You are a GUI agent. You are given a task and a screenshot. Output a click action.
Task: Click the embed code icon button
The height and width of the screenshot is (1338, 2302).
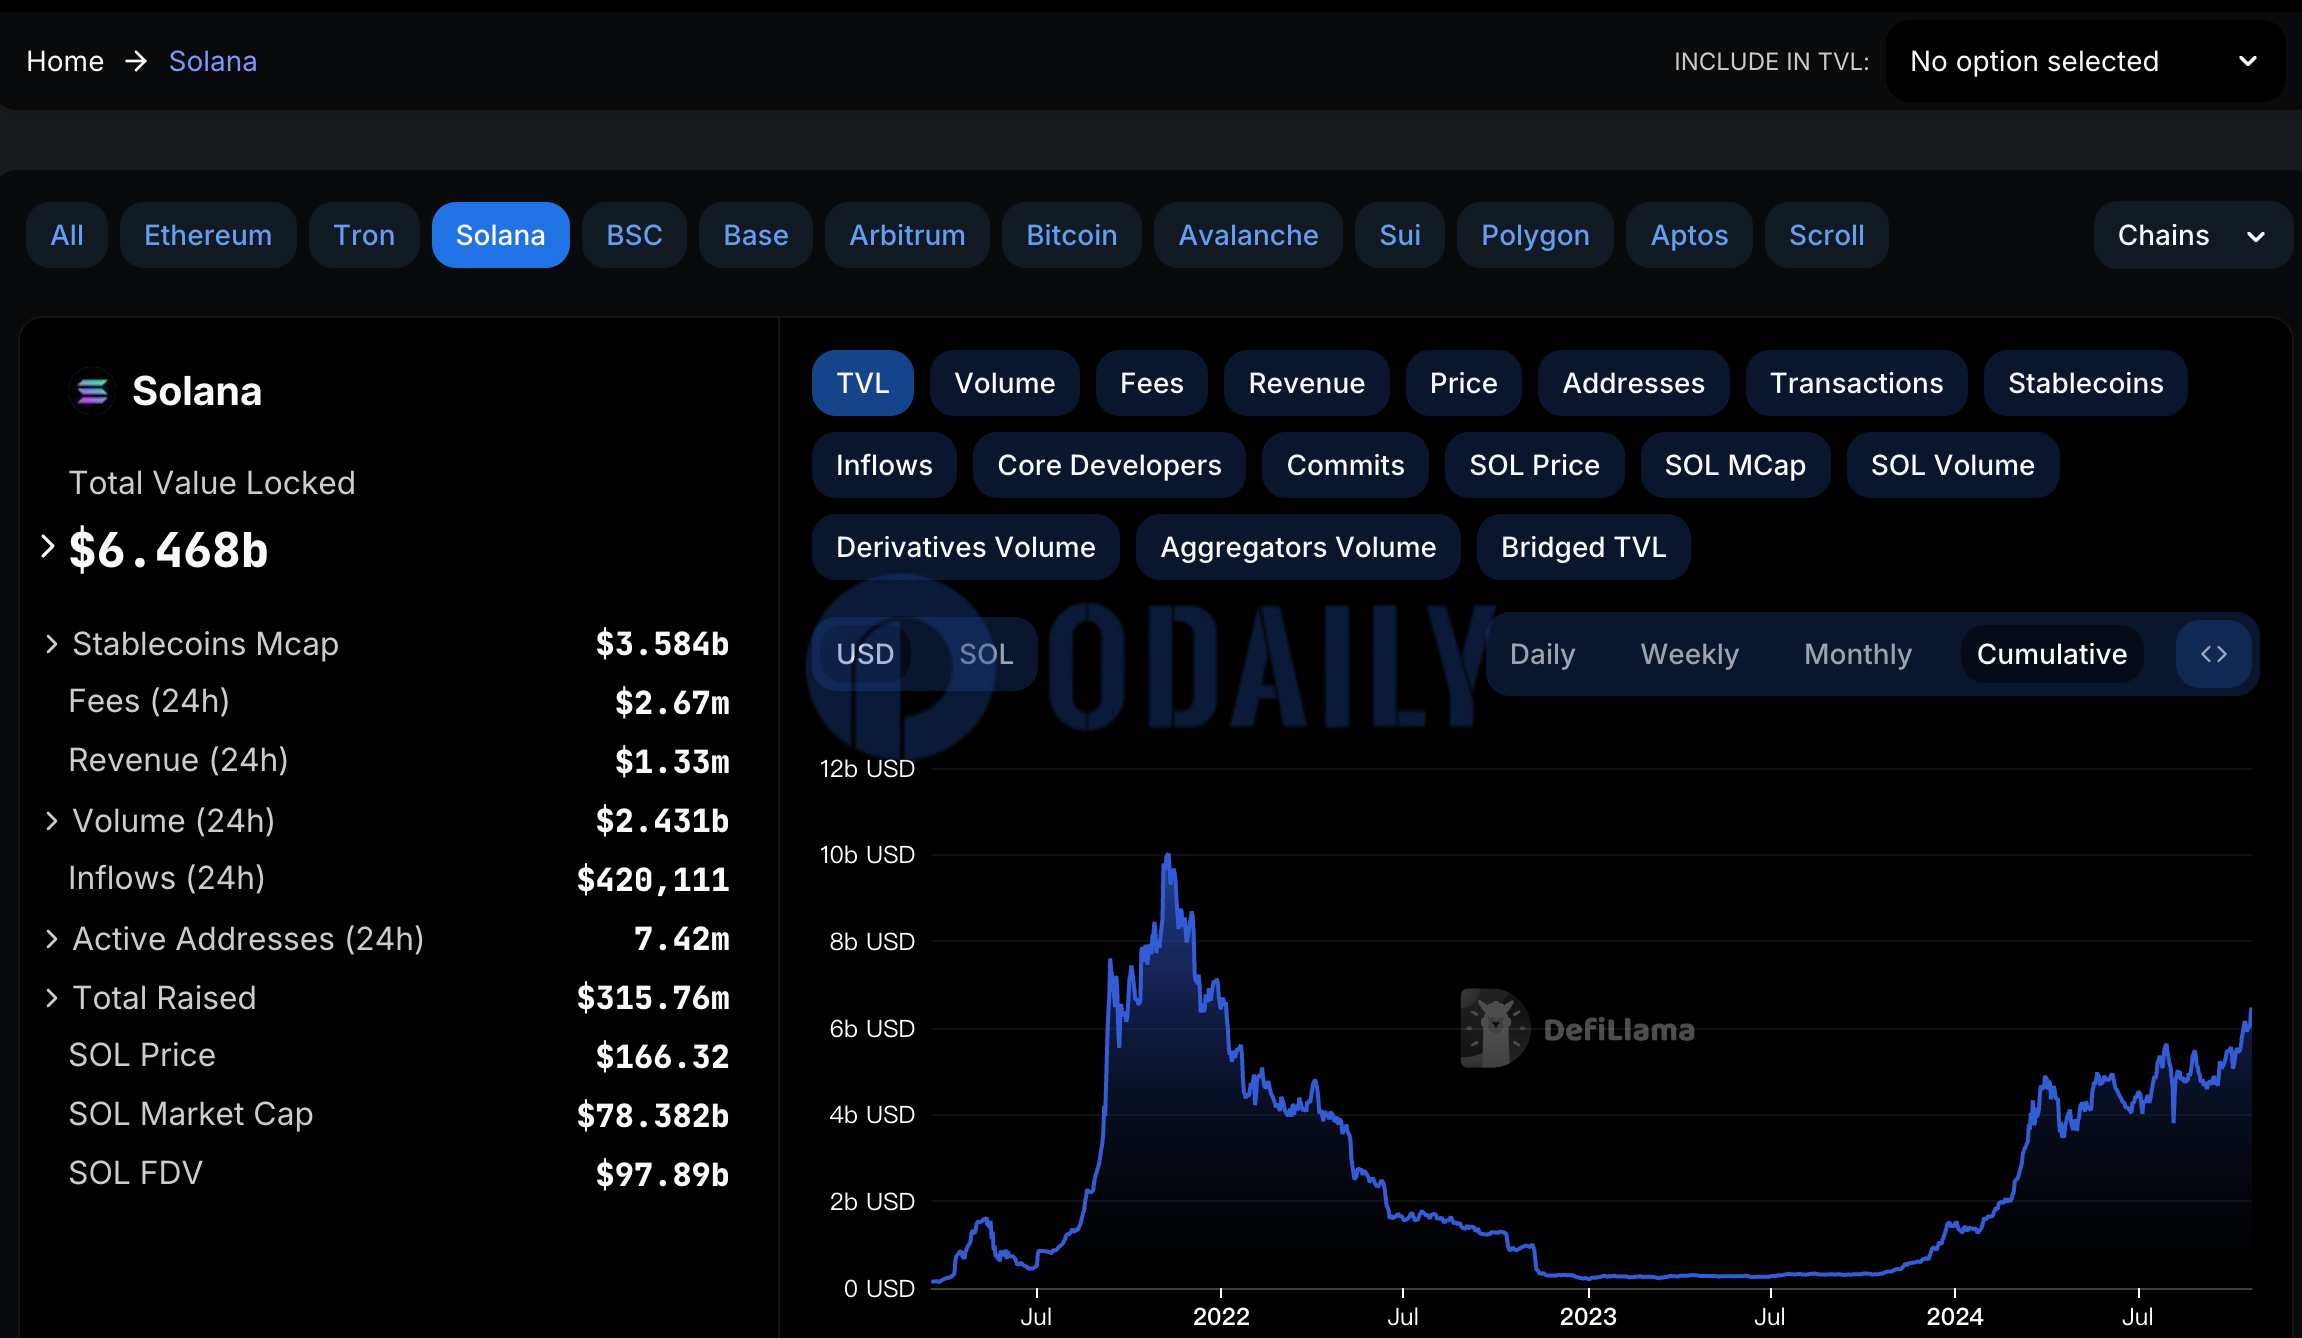pos(2214,654)
